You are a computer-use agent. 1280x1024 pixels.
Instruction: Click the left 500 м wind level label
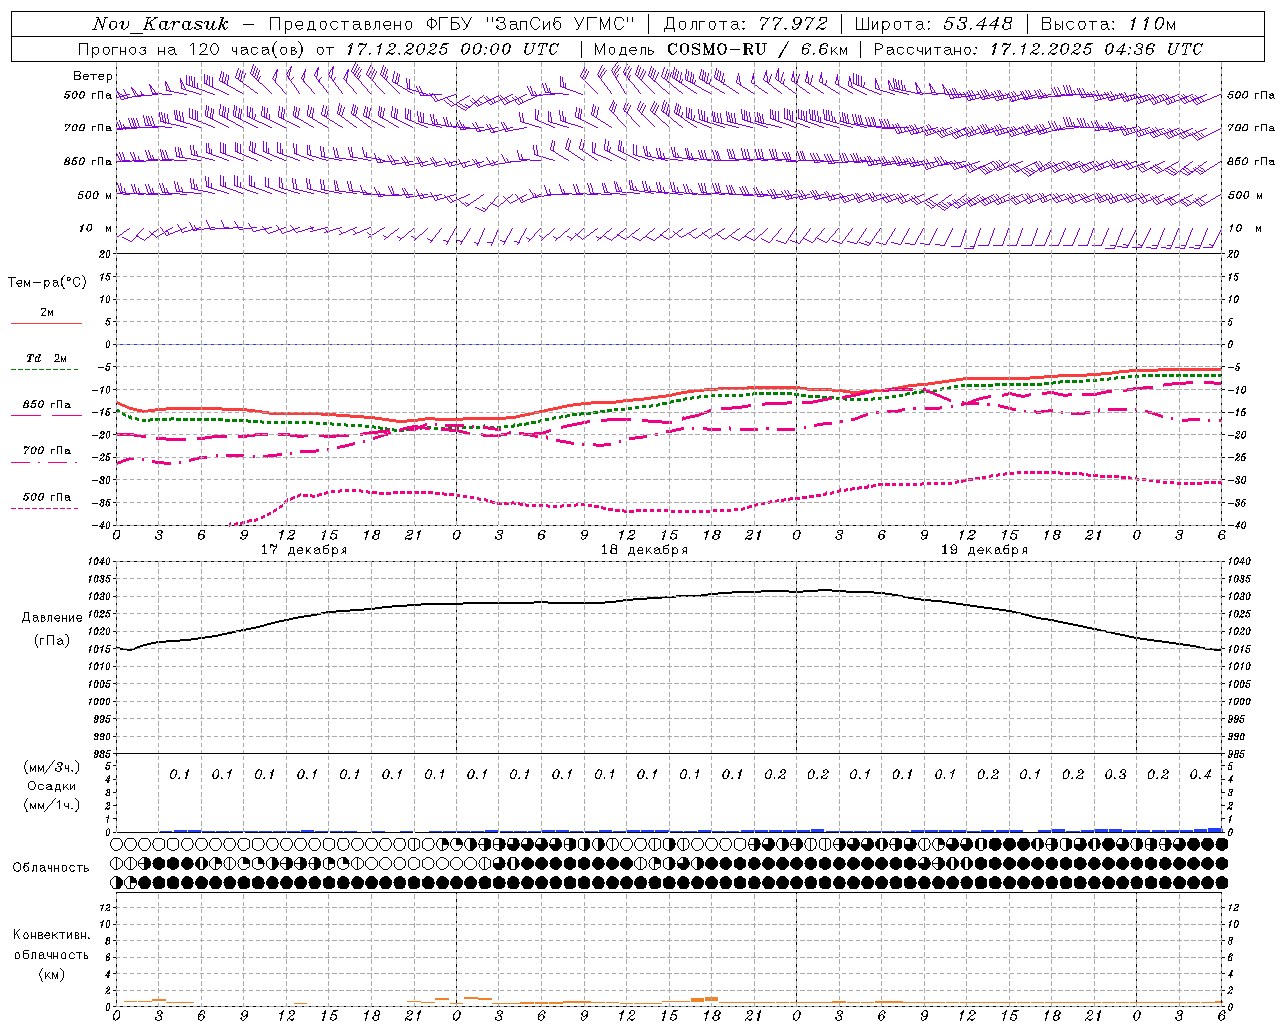(95, 195)
